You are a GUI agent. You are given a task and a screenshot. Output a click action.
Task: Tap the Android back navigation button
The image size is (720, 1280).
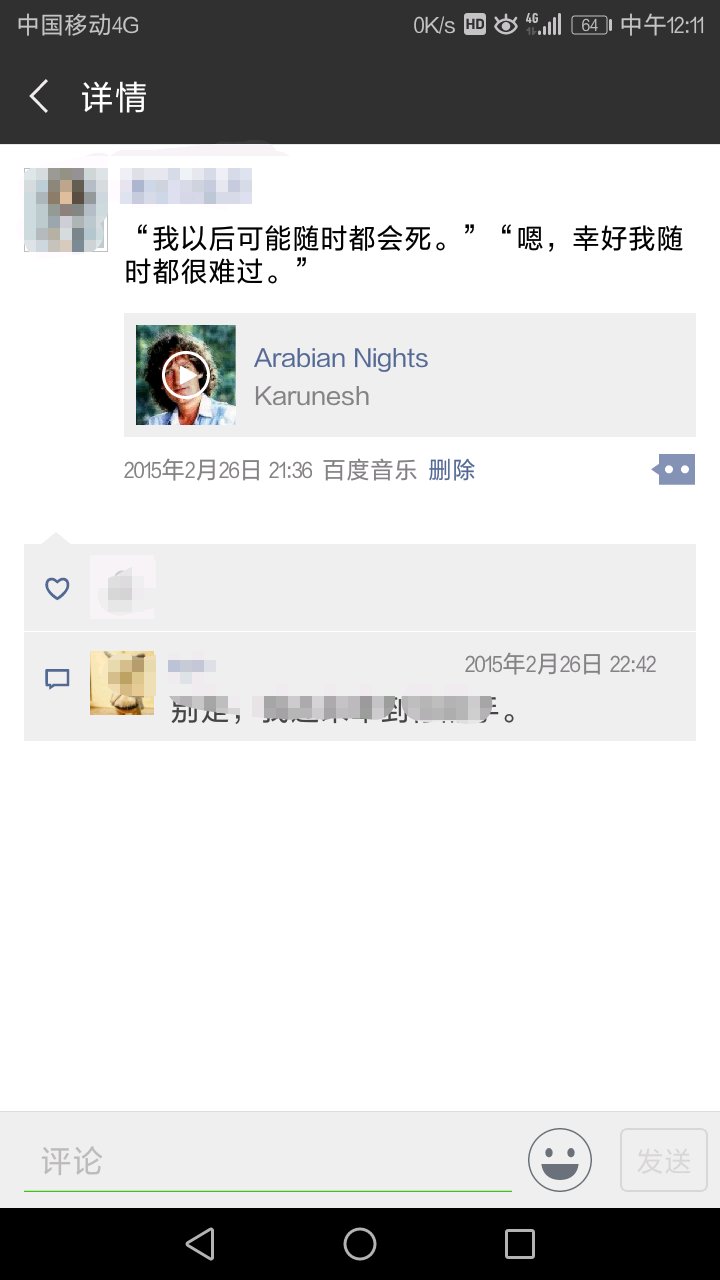tap(200, 1244)
